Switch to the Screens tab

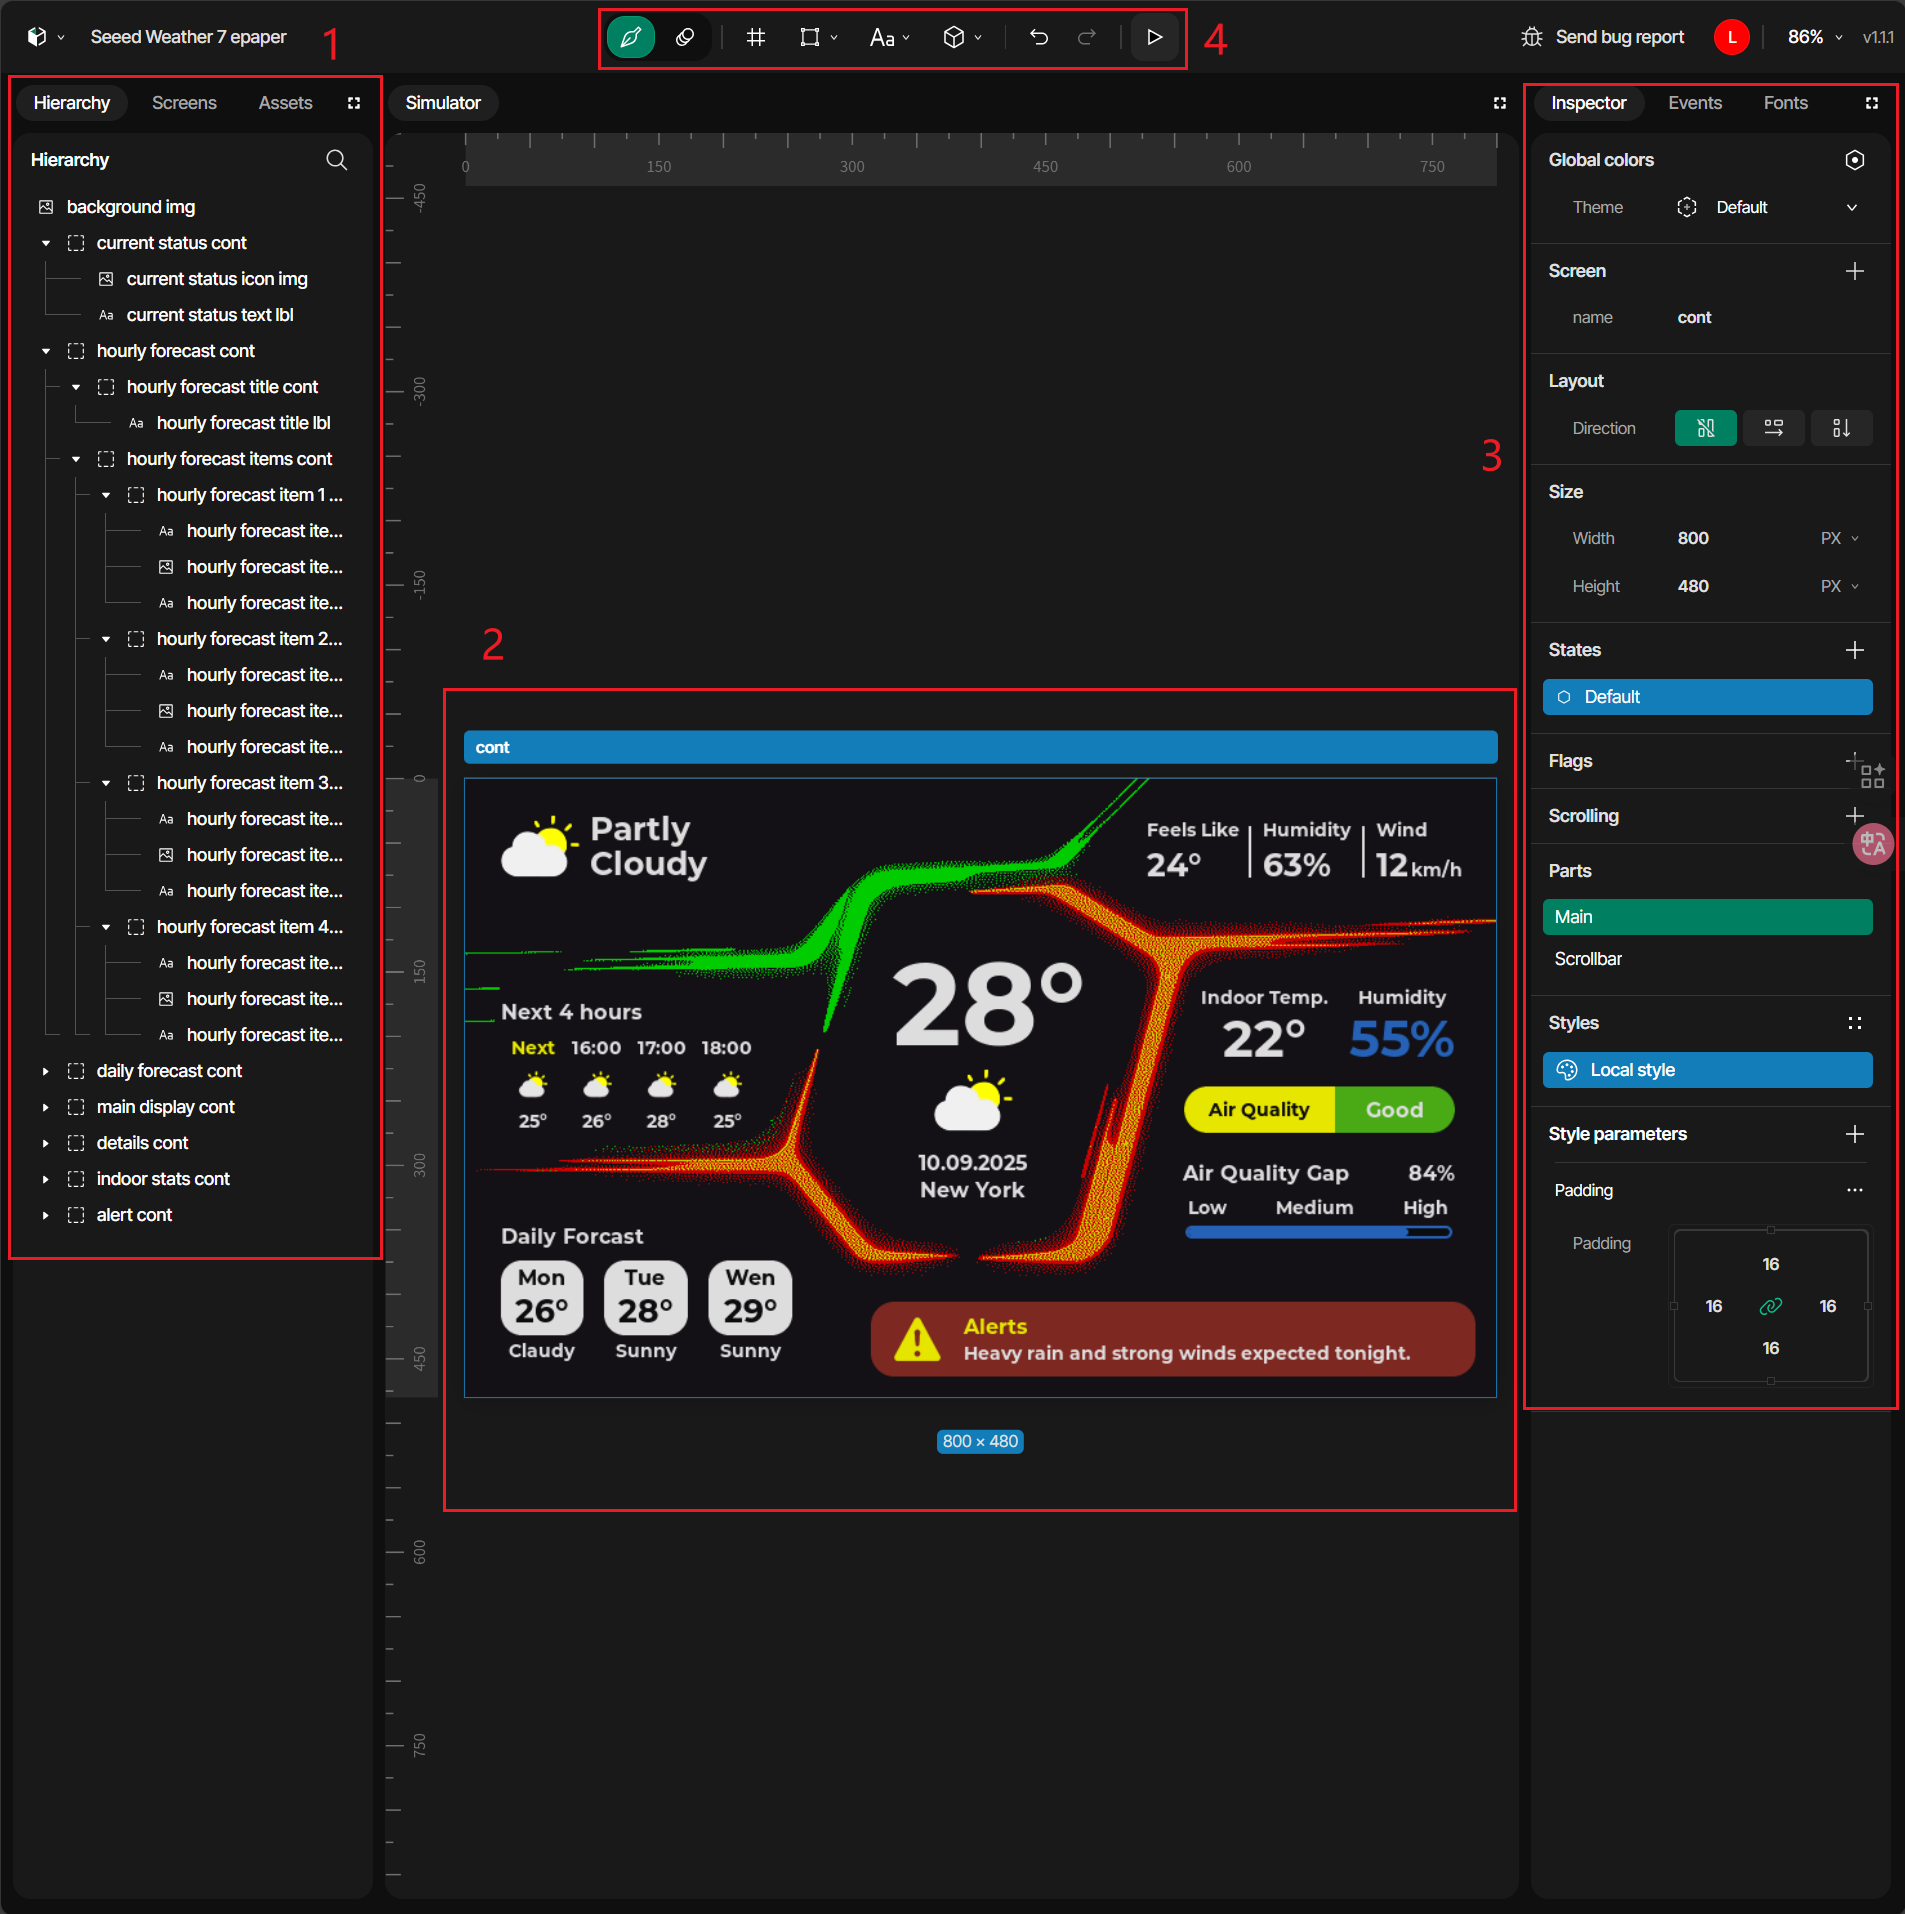pyautogui.click(x=184, y=103)
